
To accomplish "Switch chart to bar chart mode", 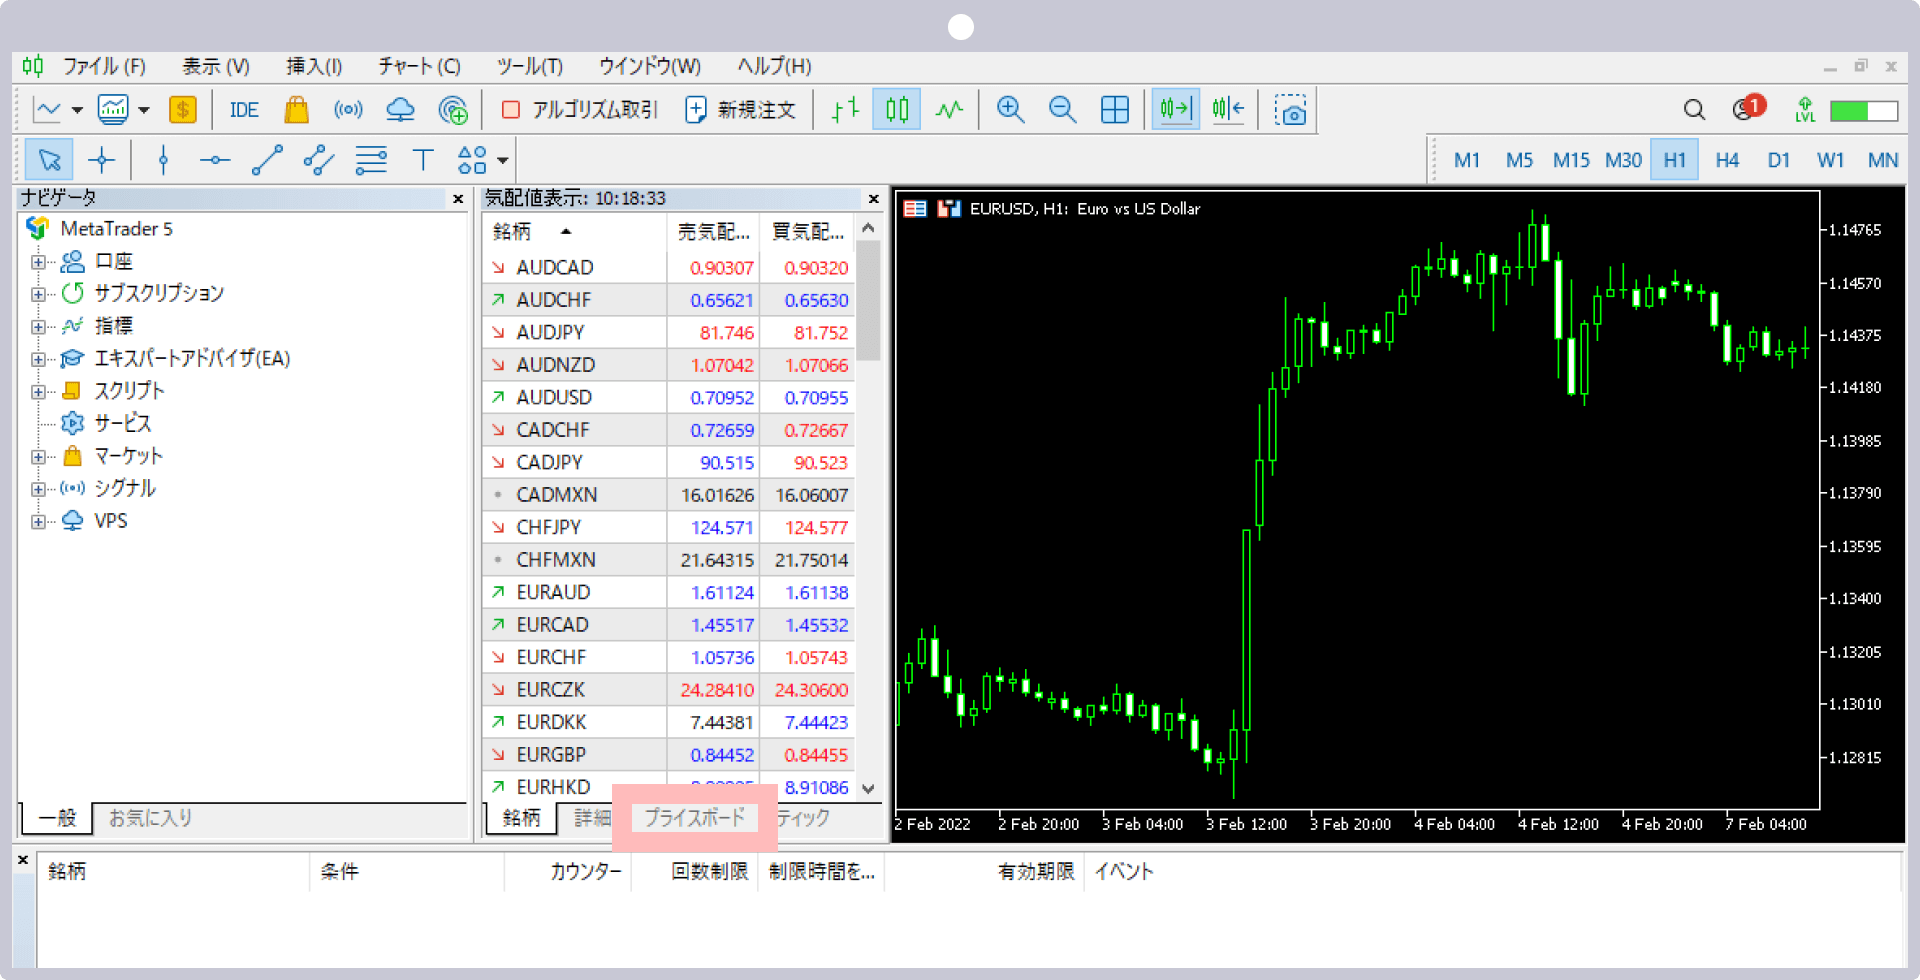I will [845, 110].
